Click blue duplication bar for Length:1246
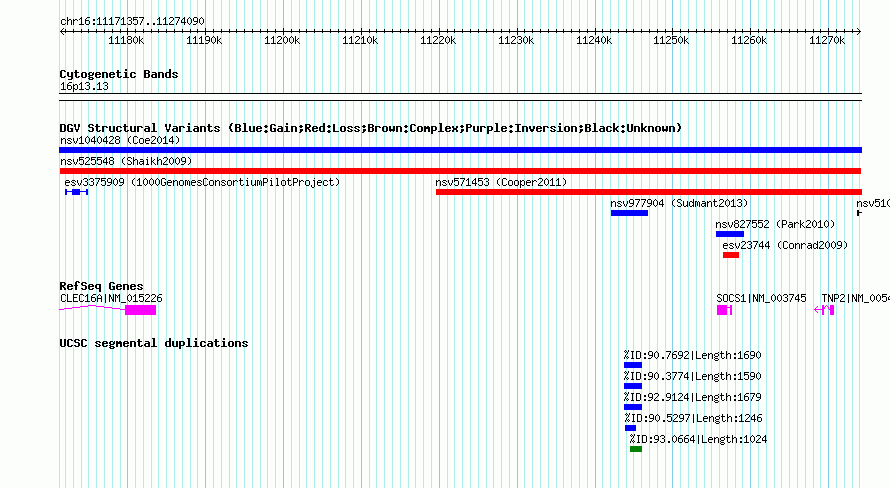Image resolution: width=890 pixels, height=488 pixels. [631, 428]
